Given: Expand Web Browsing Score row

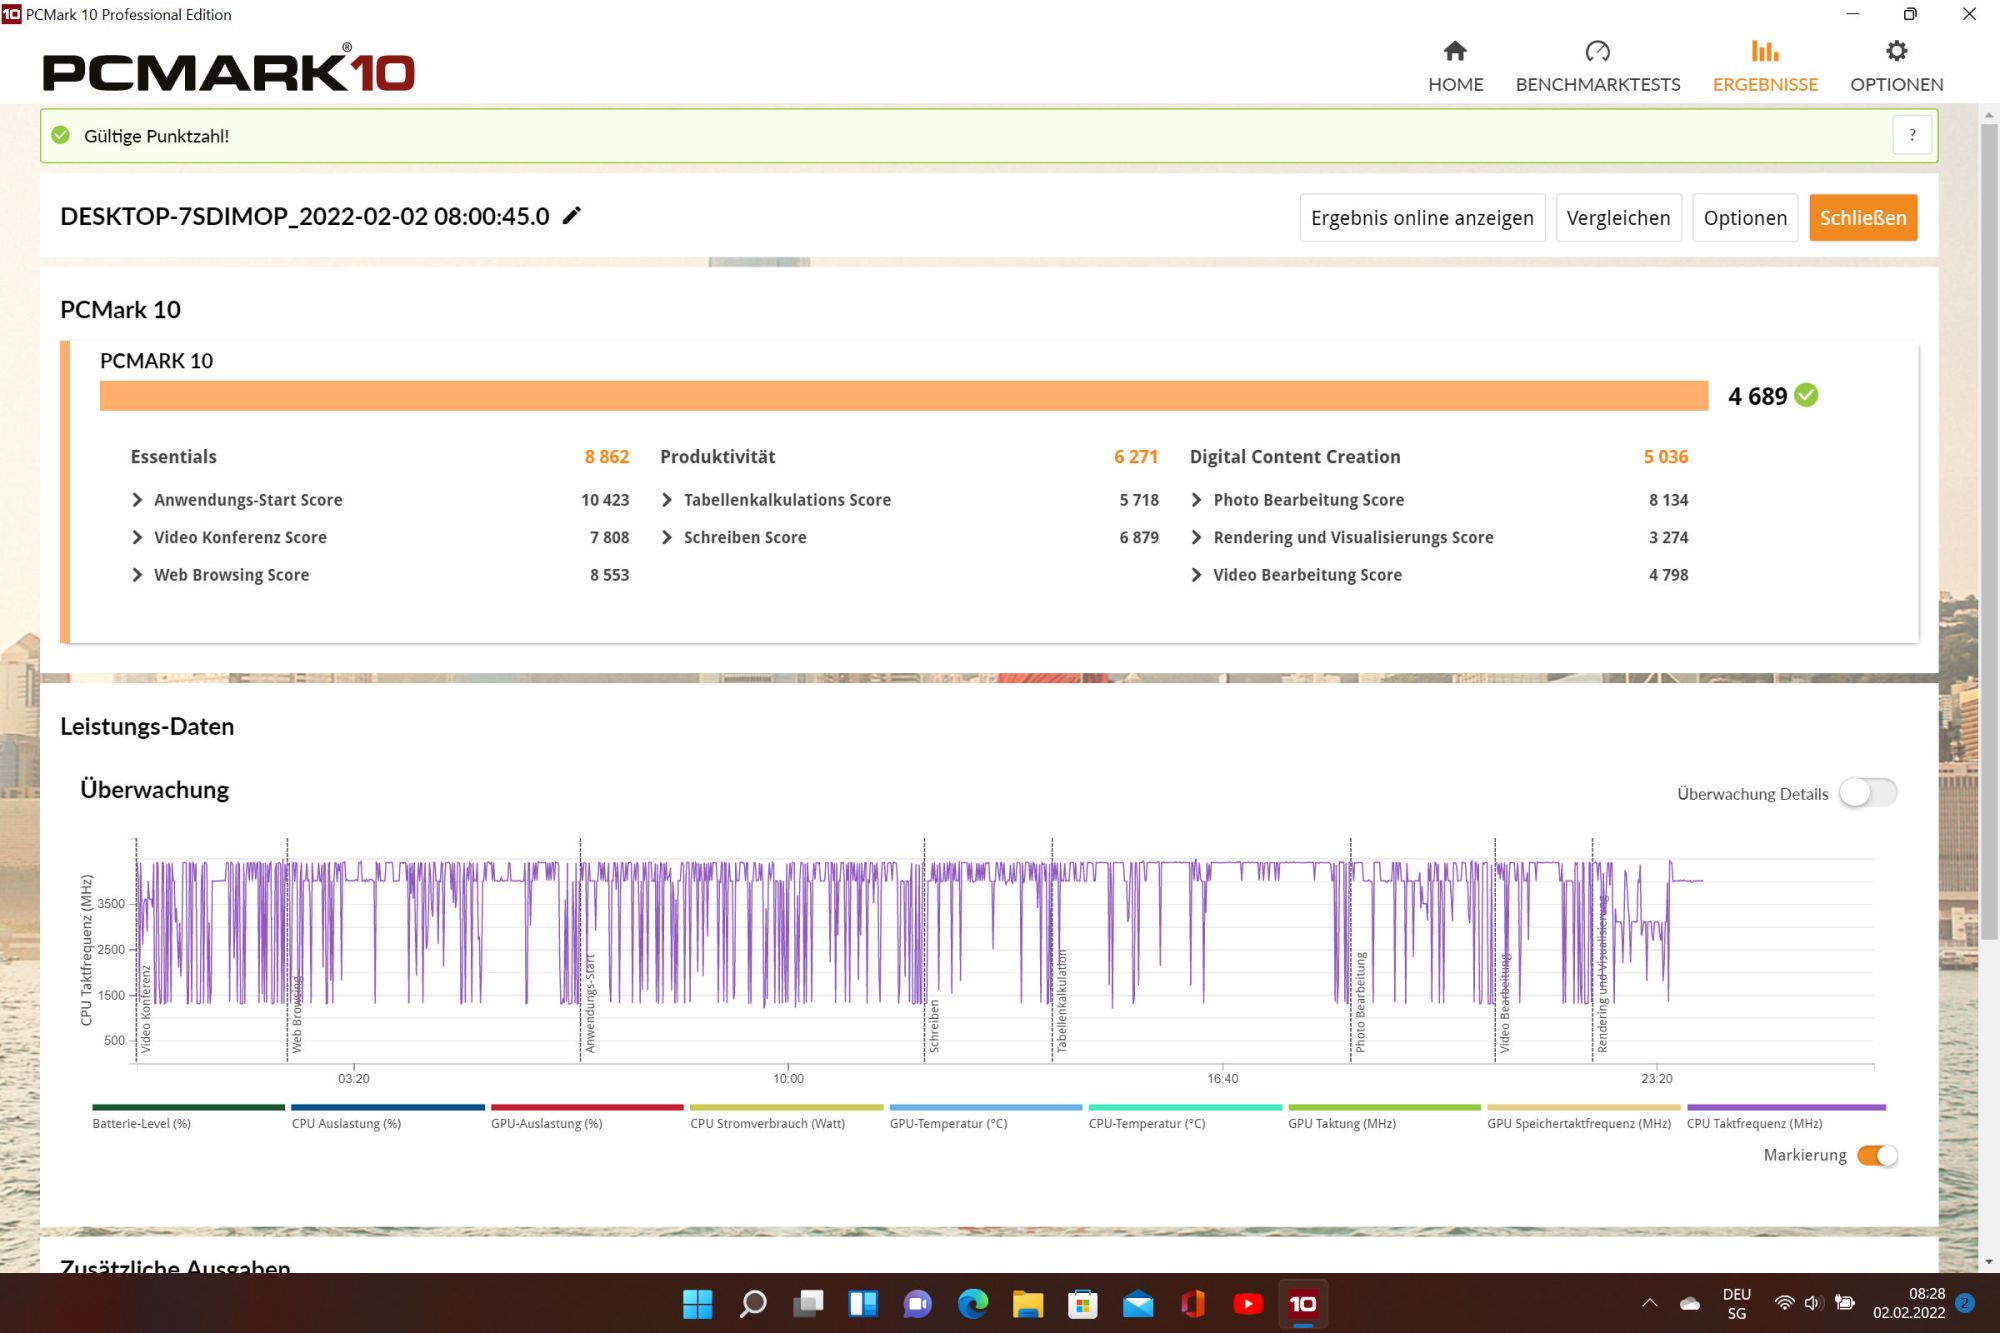Looking at the screenshot, I should pos(380,574).
